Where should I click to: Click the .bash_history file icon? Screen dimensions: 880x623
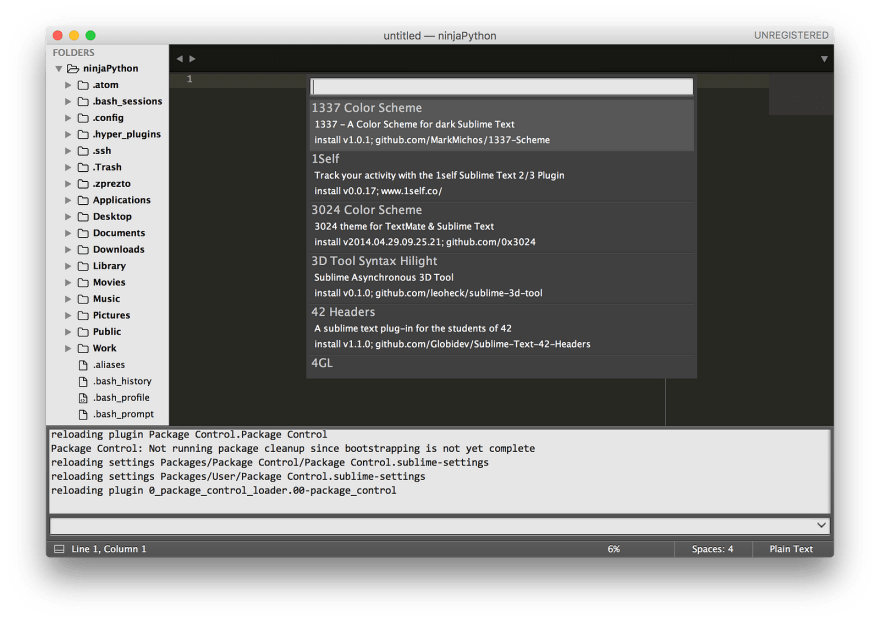(83, 381)
